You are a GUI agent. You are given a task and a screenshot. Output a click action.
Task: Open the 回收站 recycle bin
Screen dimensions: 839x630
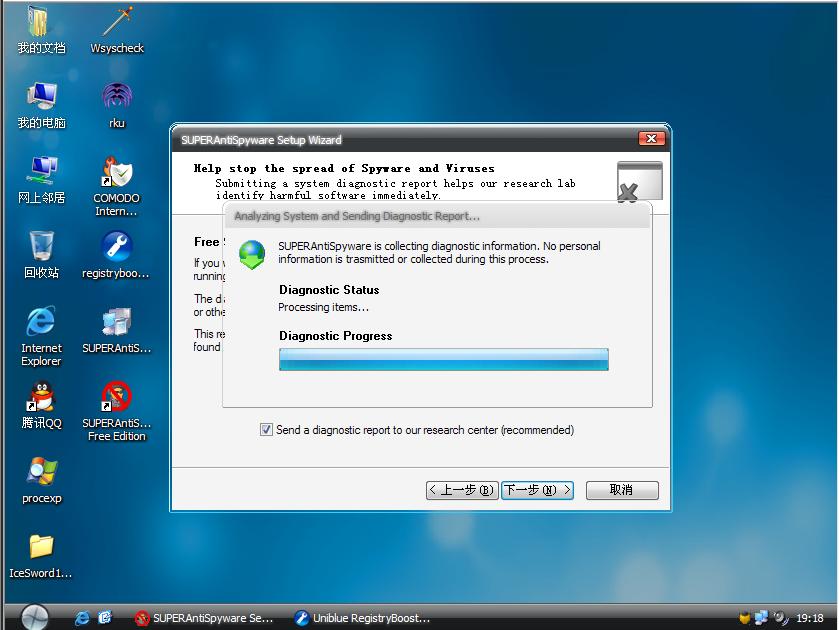(x=41, y=256)
